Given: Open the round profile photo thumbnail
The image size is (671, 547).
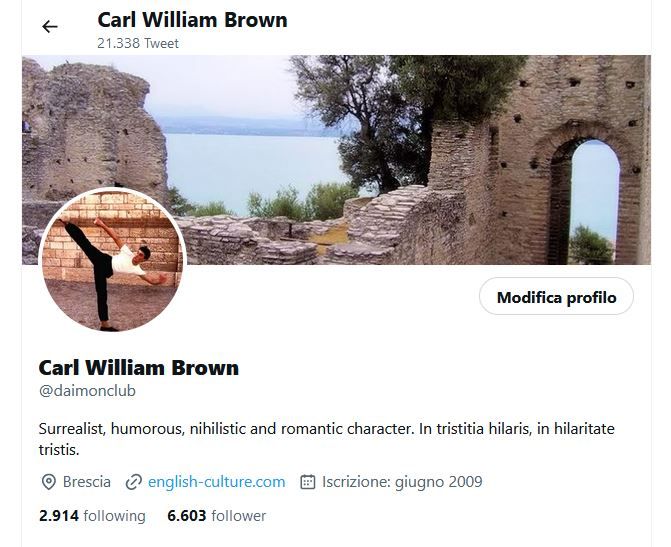Looking at the screenshot, I should click(x=113, y=260).
